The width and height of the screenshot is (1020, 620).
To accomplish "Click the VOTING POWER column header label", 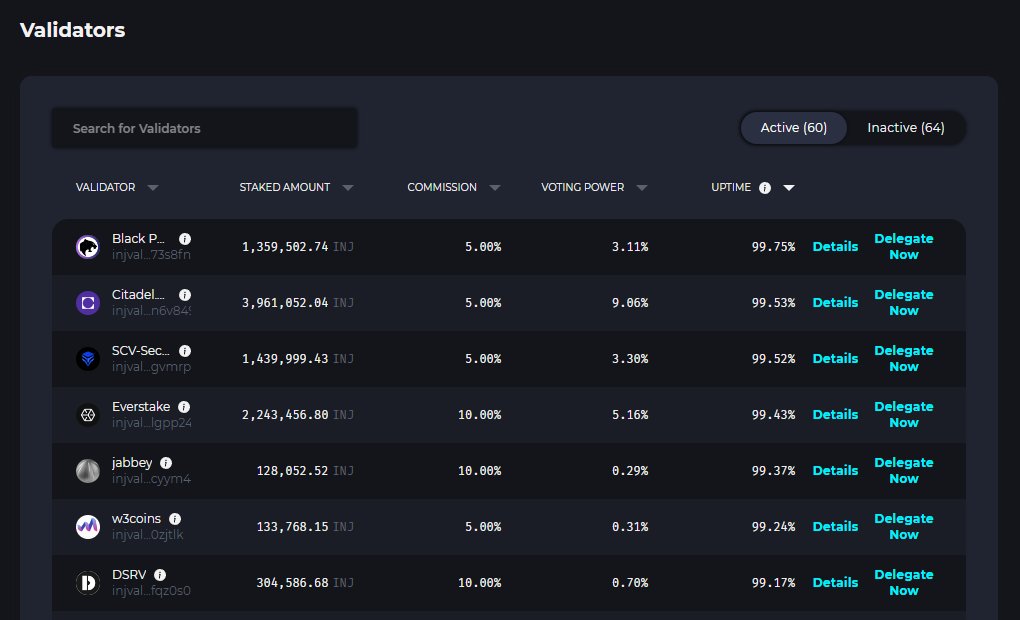I will [x=582, y=187].
